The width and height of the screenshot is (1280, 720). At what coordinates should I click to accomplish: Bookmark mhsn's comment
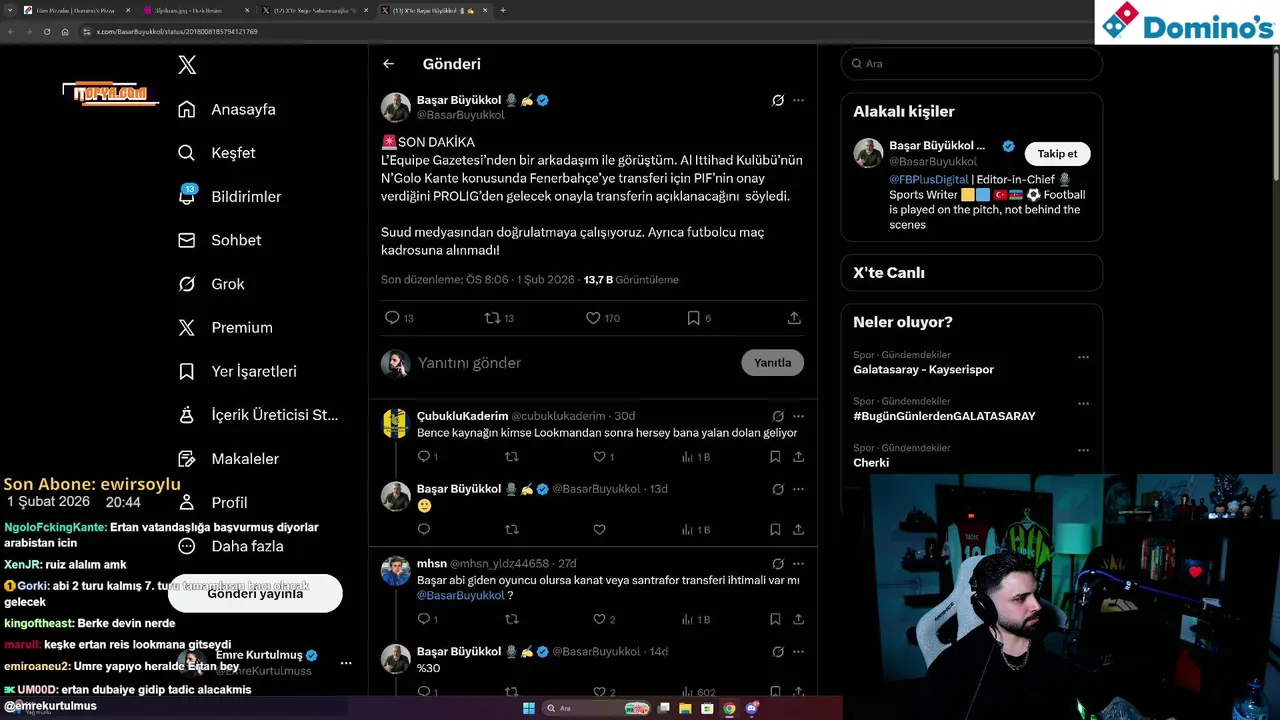click(775, 620)
